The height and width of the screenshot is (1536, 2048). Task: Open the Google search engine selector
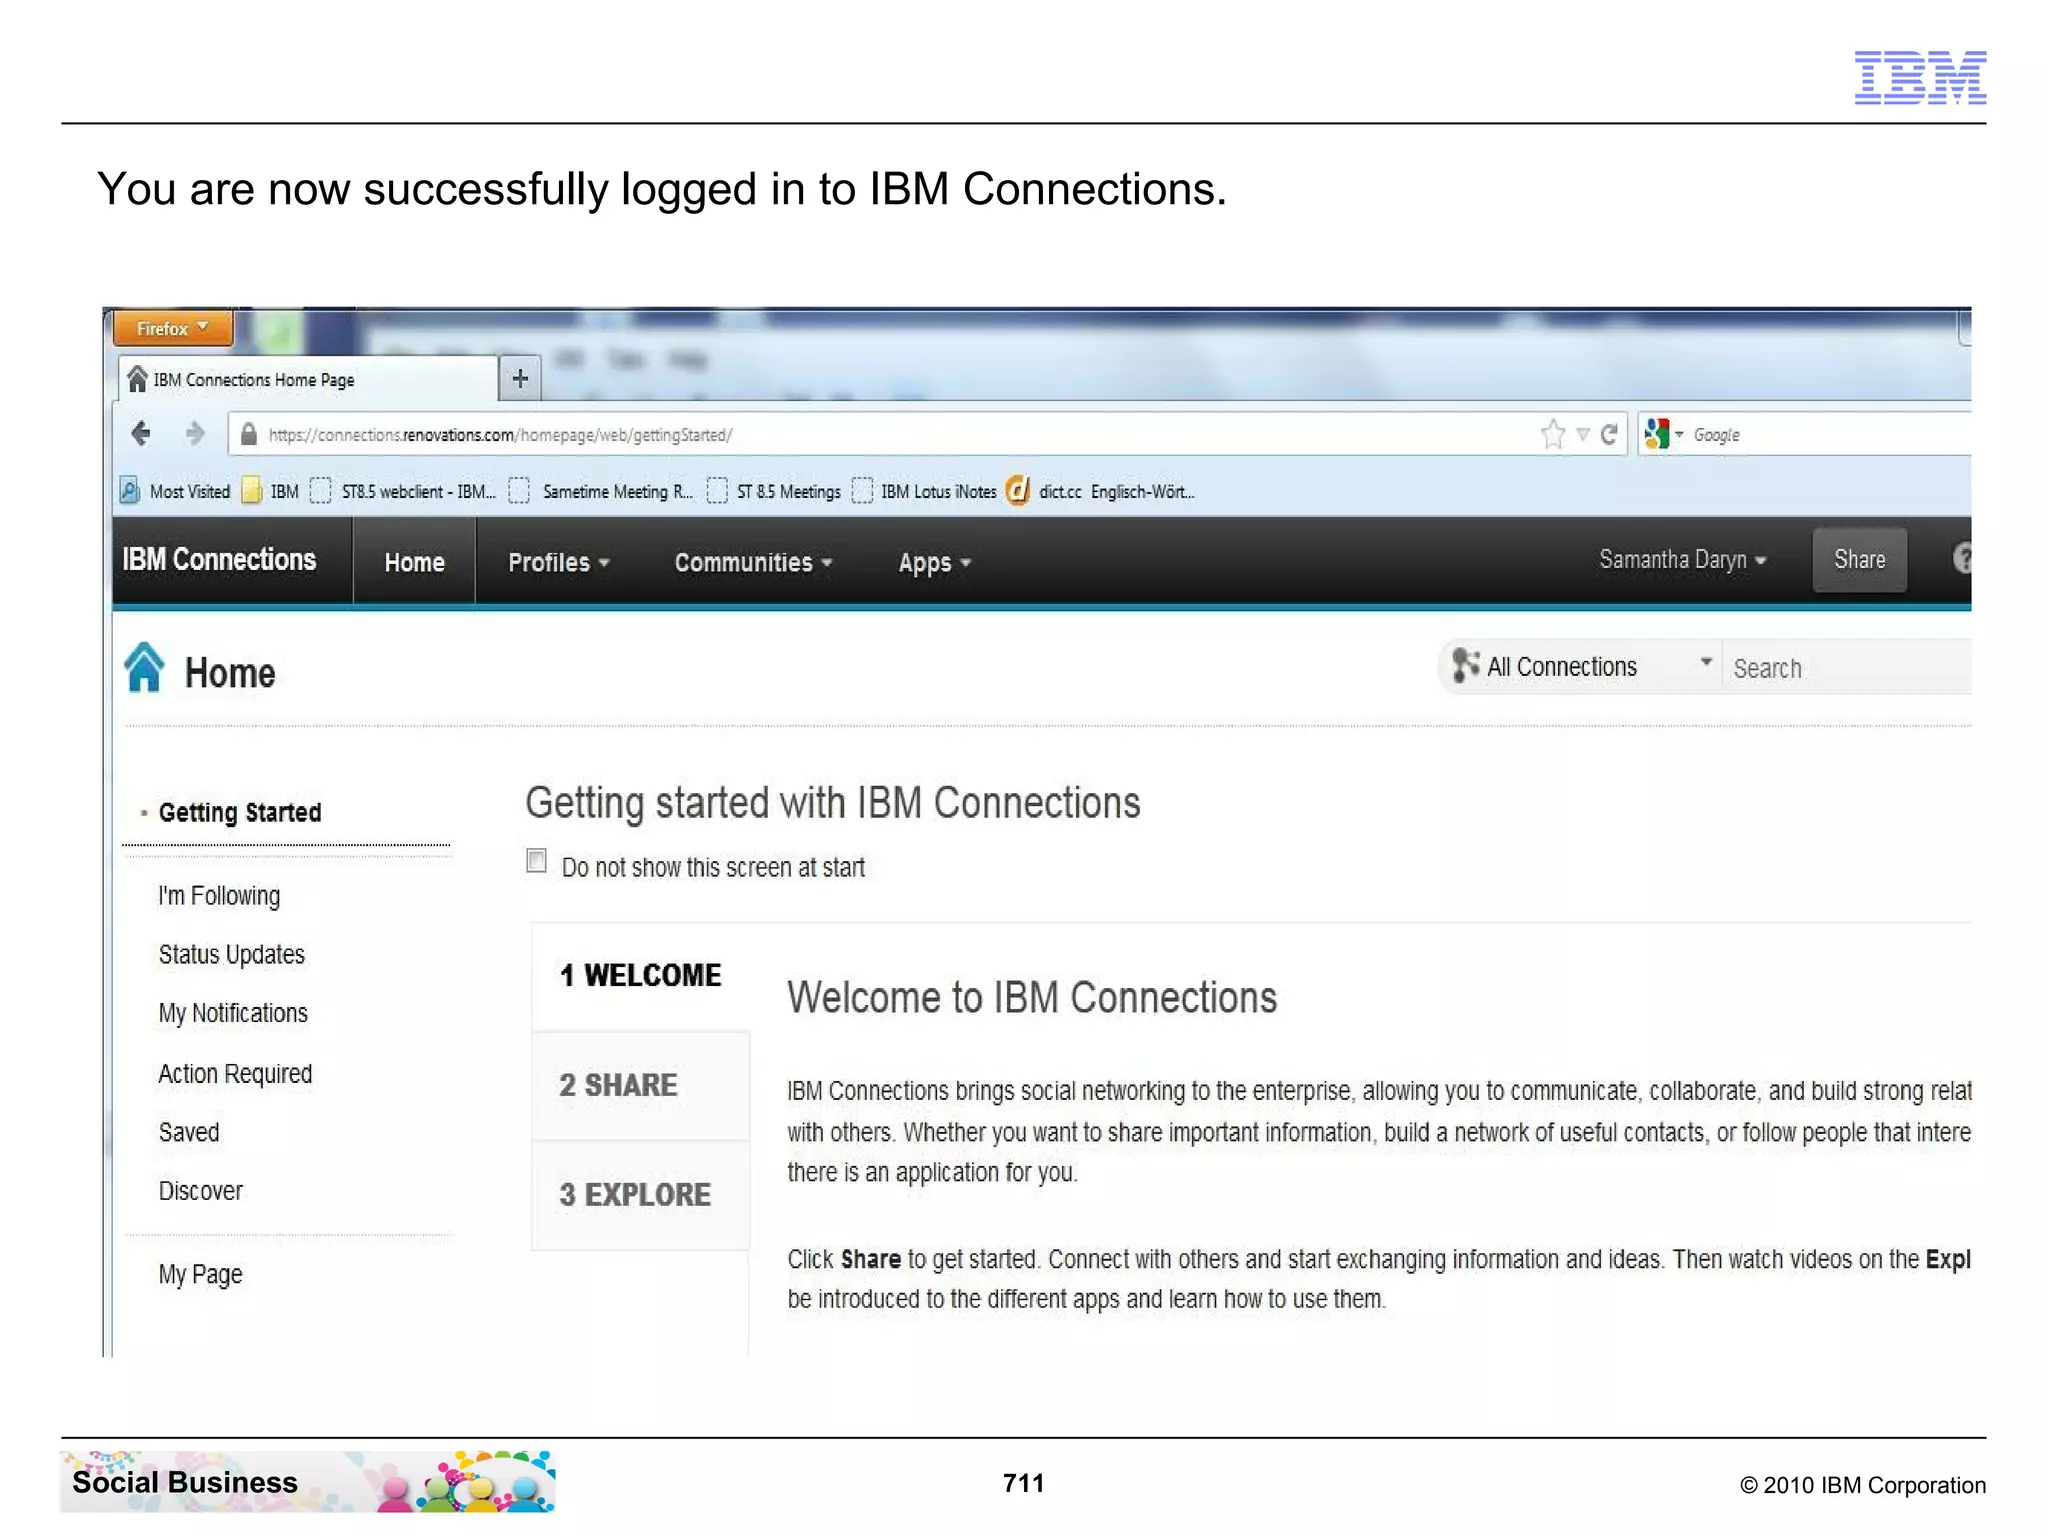coord(1664,434)
